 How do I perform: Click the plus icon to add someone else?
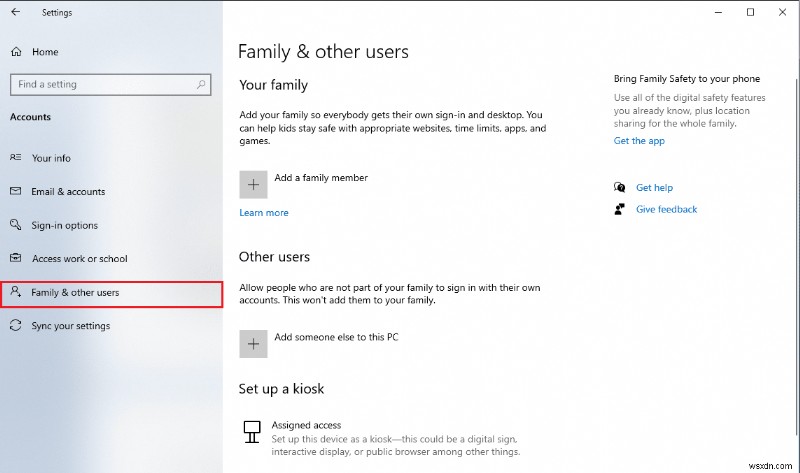(x=253, y=344)
